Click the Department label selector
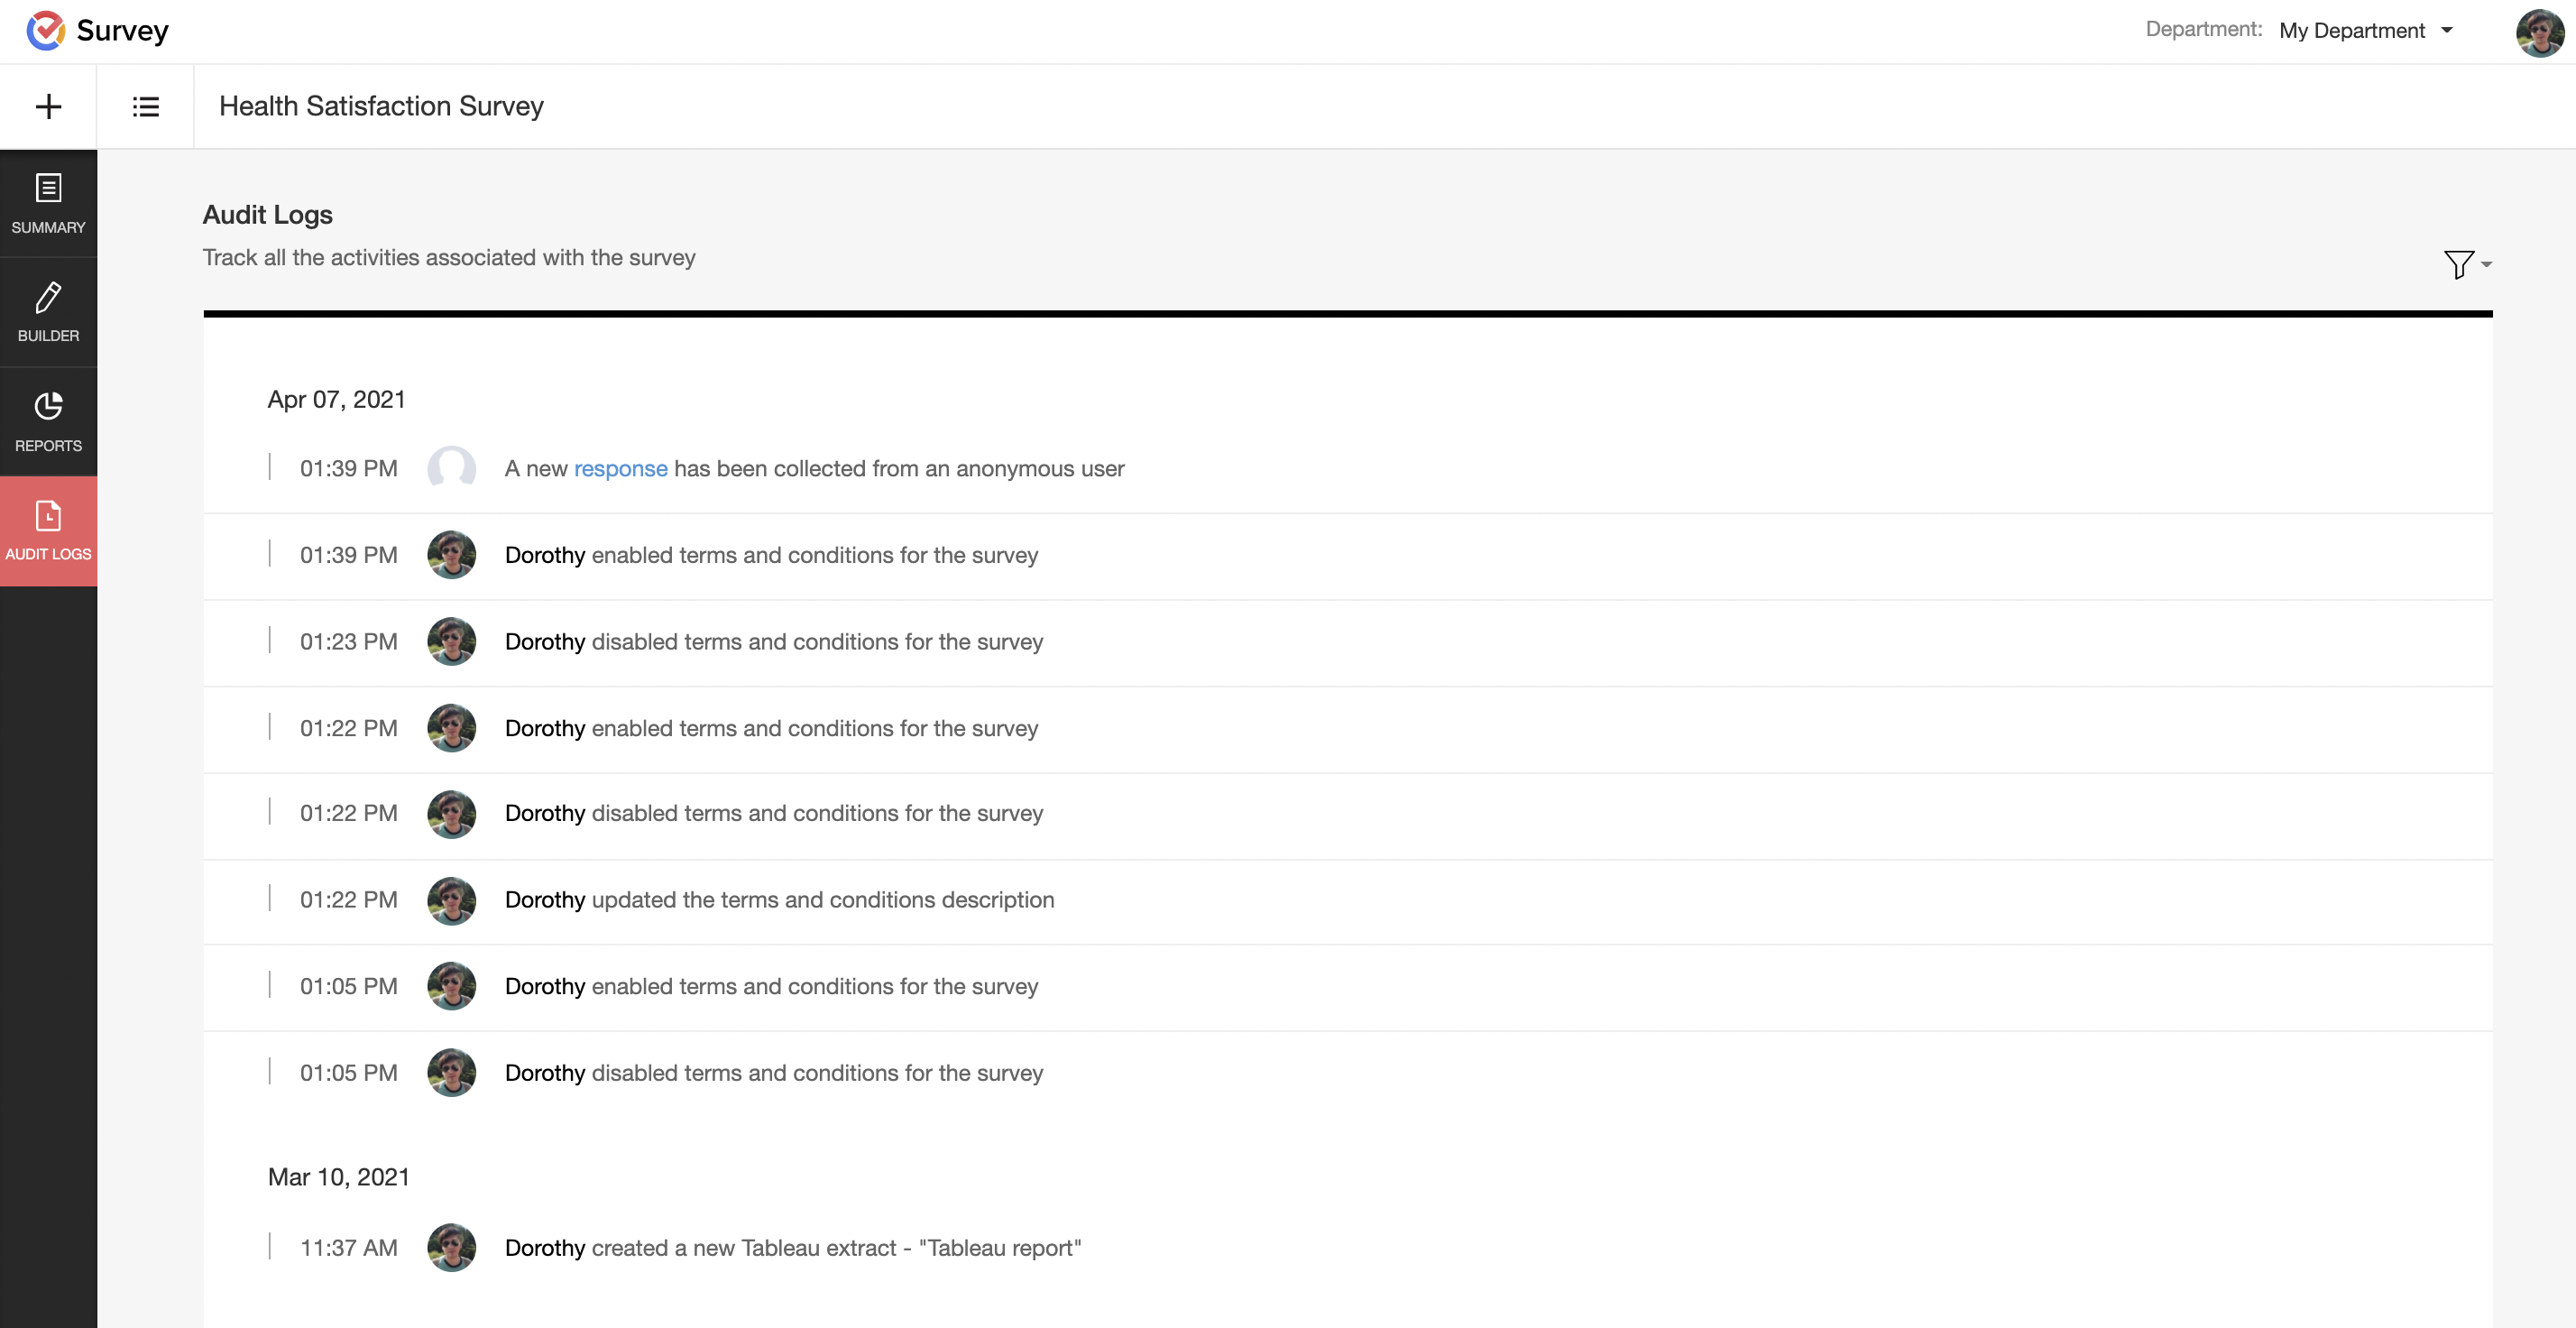 [x=2203, y=30]
